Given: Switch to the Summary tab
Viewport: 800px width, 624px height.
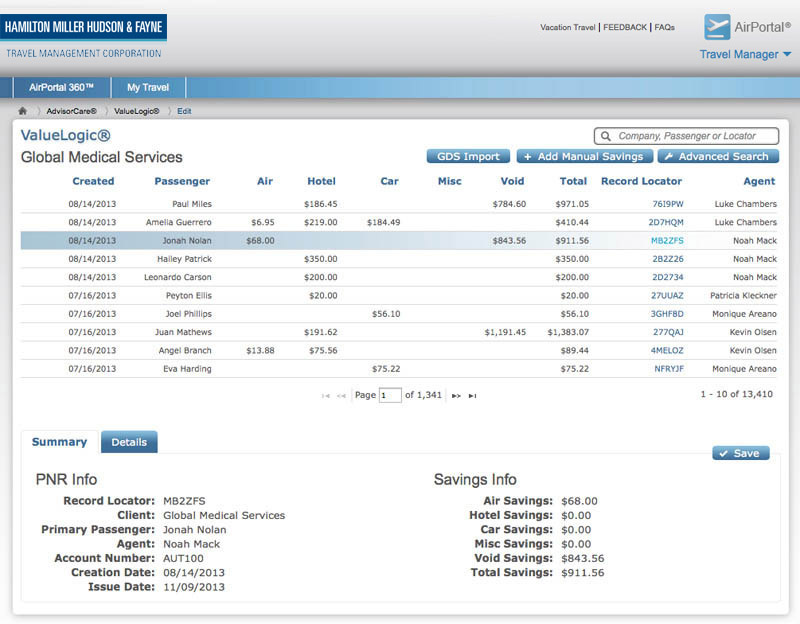Looking at the screenshot, I should (59, 442).
